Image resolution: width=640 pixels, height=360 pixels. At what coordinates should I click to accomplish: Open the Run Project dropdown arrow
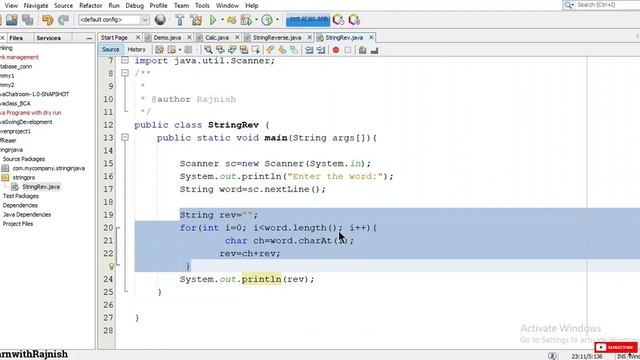pyautogui.click(x=222, y=20)
